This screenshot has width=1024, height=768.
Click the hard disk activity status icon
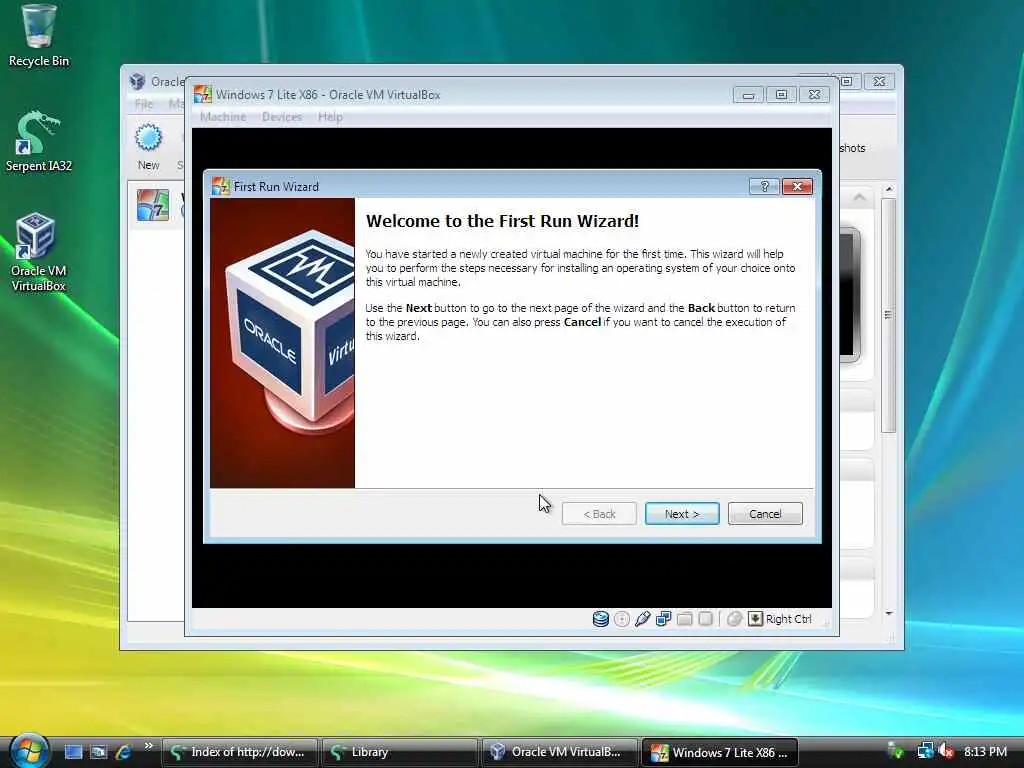[x=600, y=618]
